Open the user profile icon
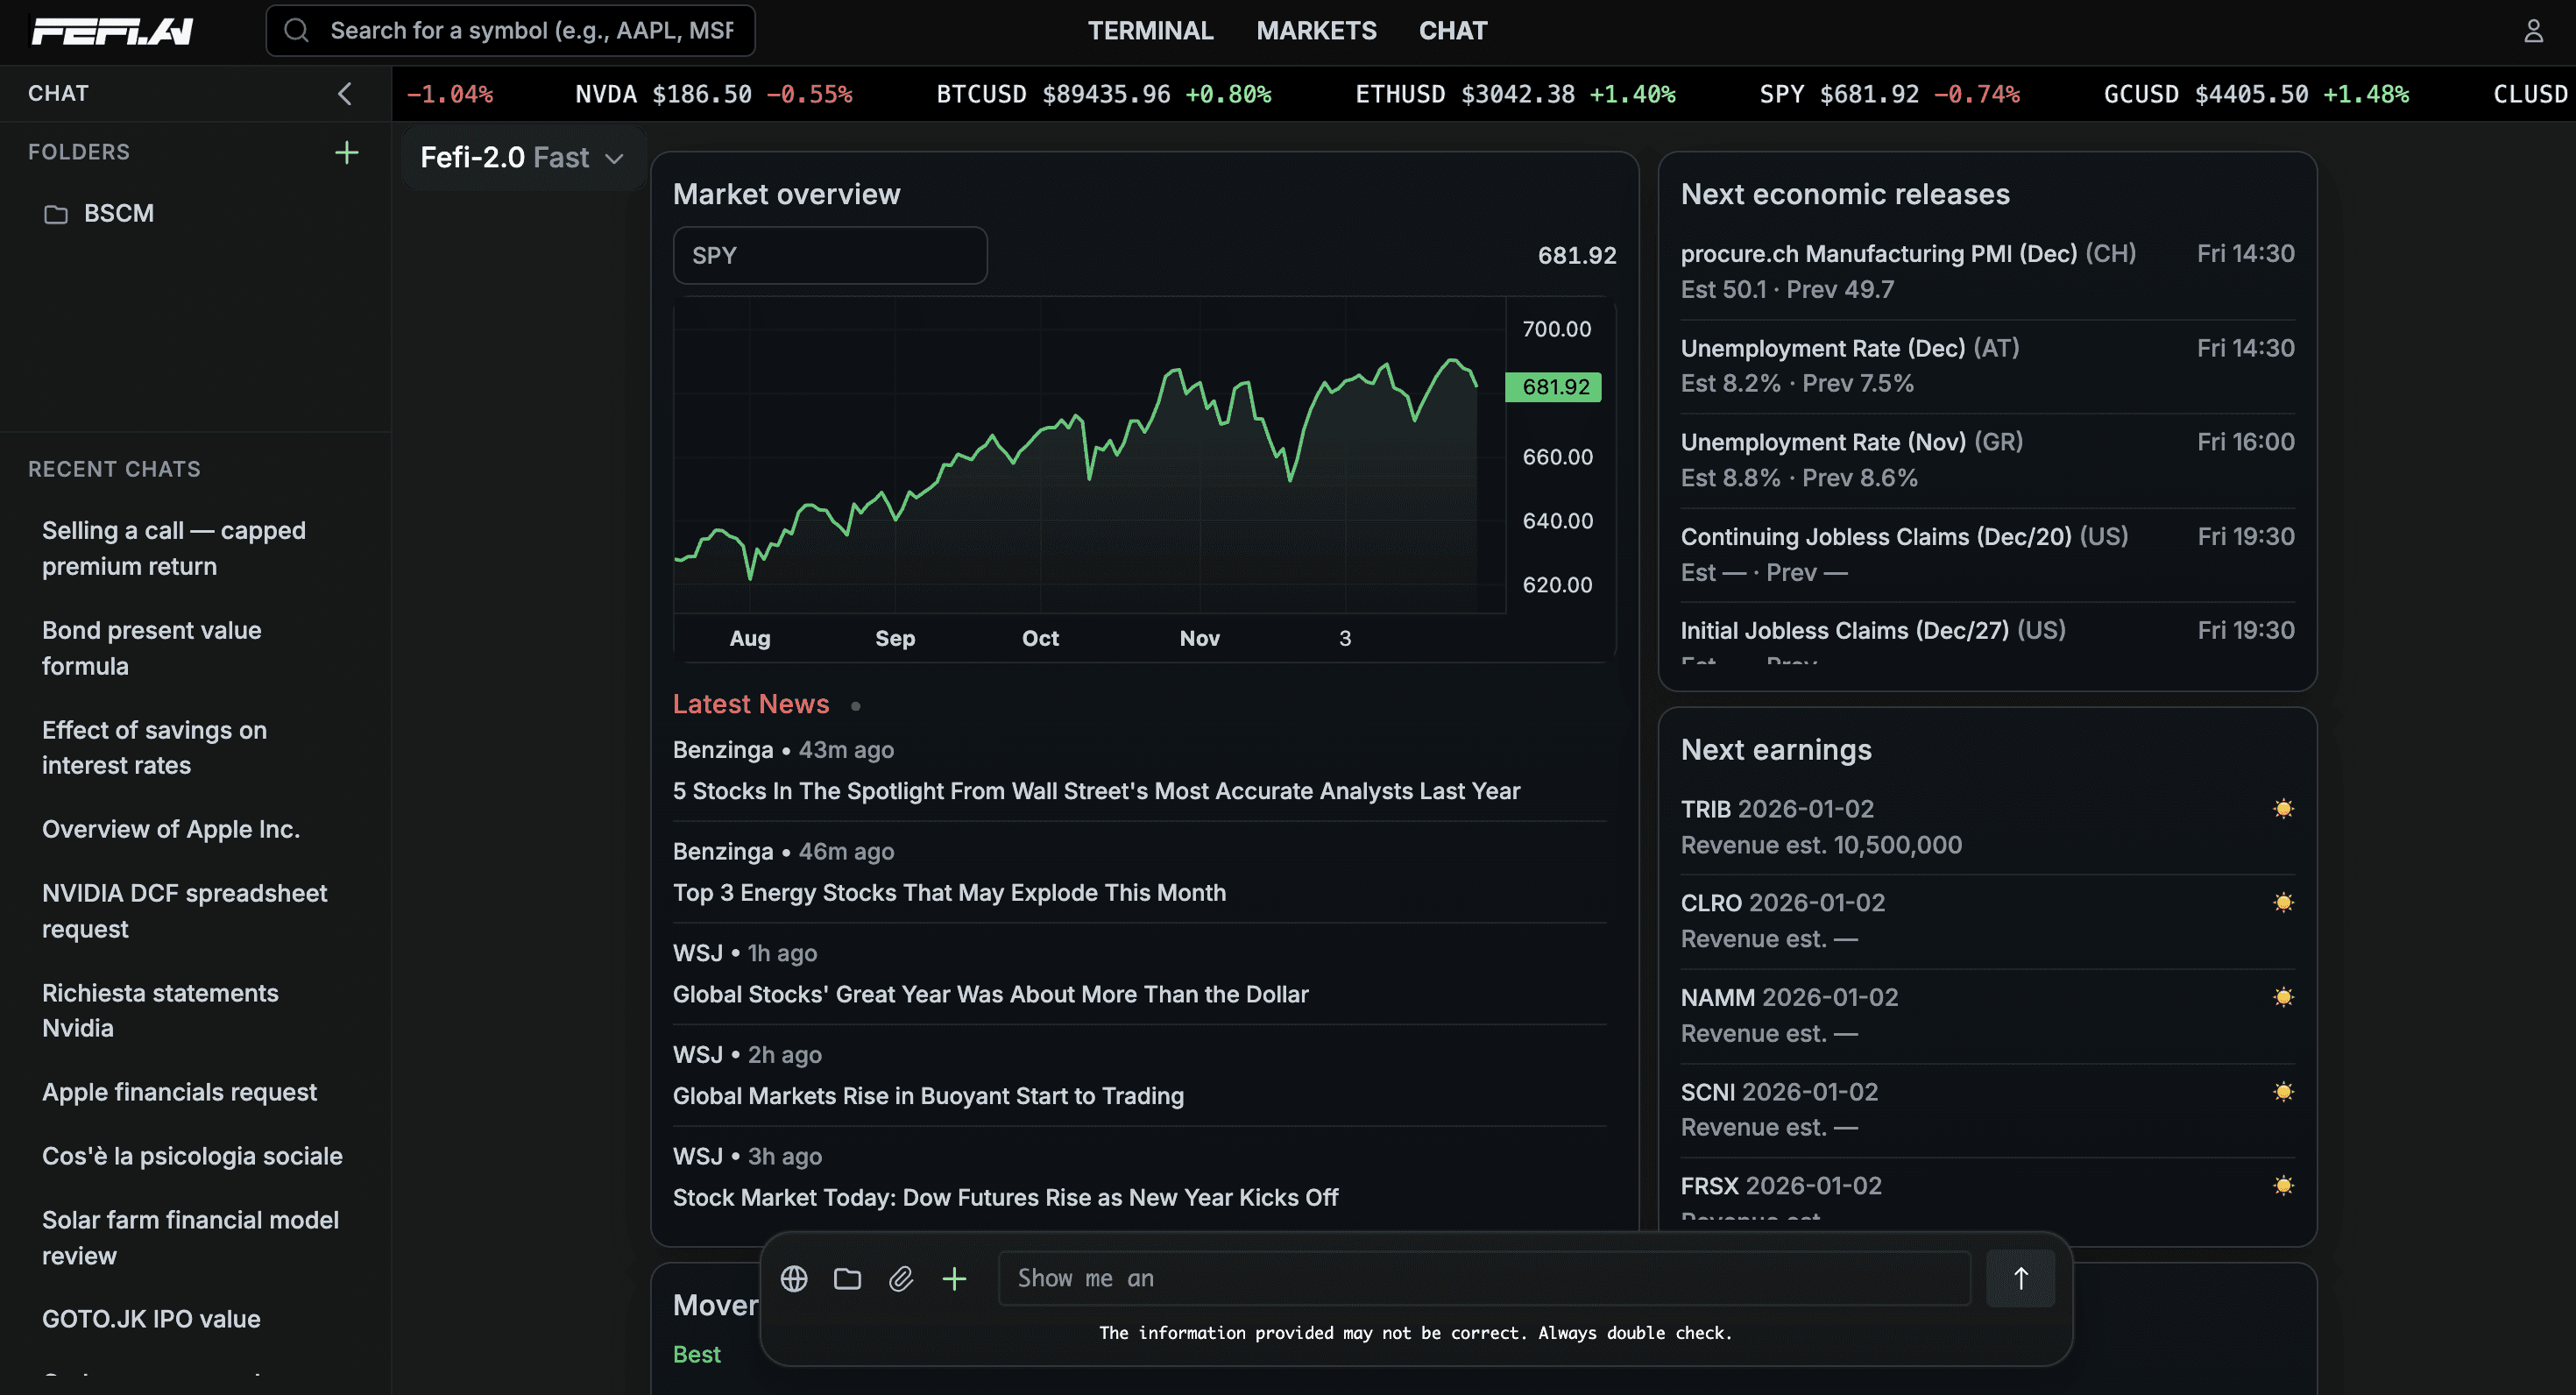 point(2533,31)
